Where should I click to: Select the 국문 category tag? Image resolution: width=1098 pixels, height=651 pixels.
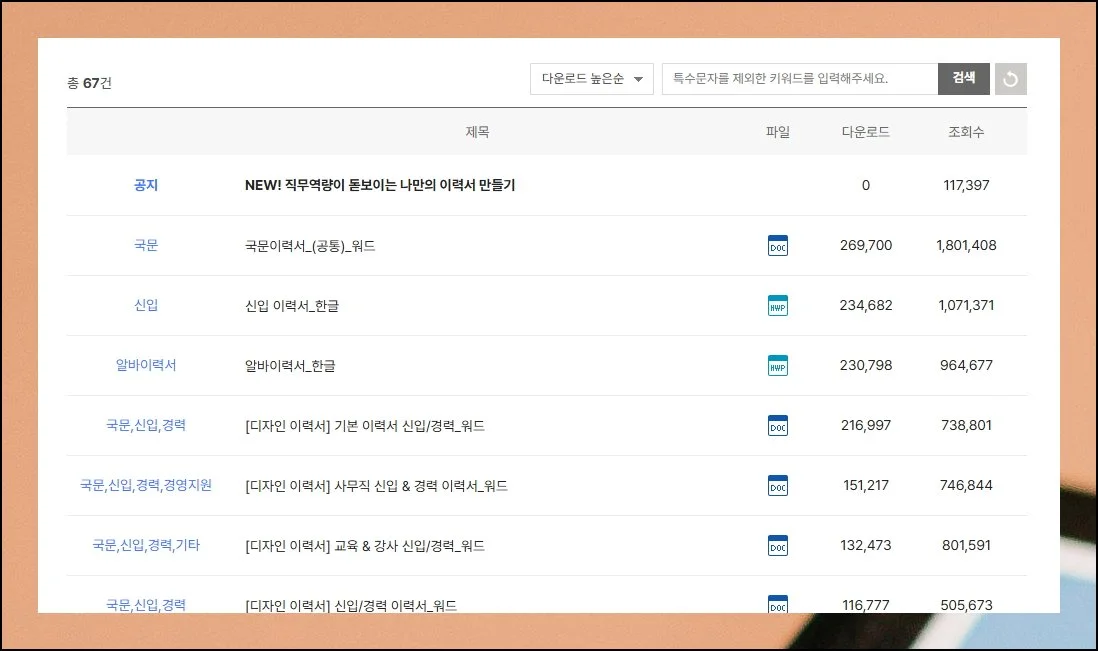146,245
